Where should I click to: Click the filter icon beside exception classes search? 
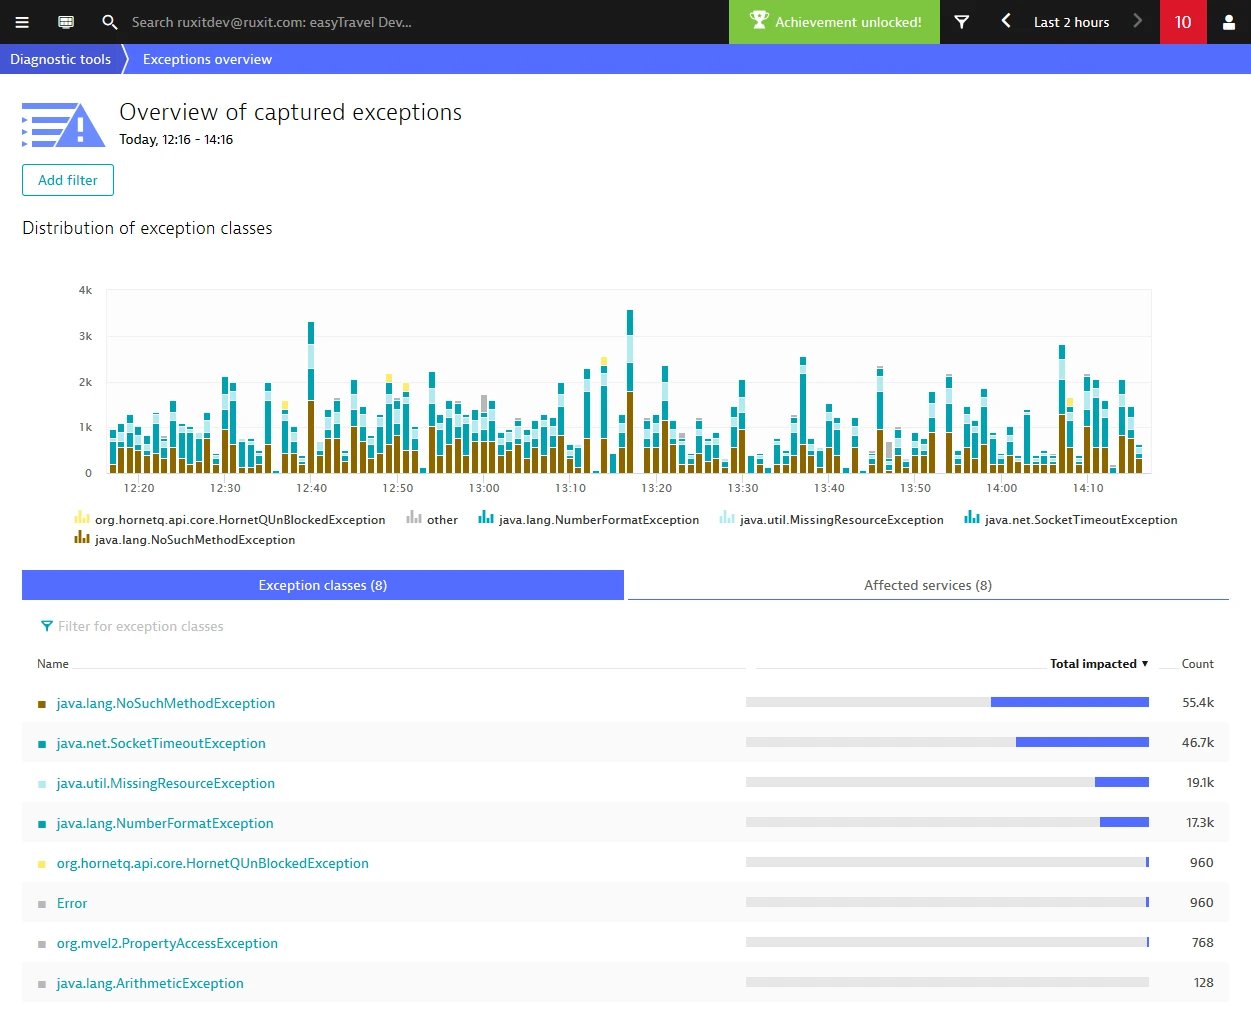coord(46,625)
